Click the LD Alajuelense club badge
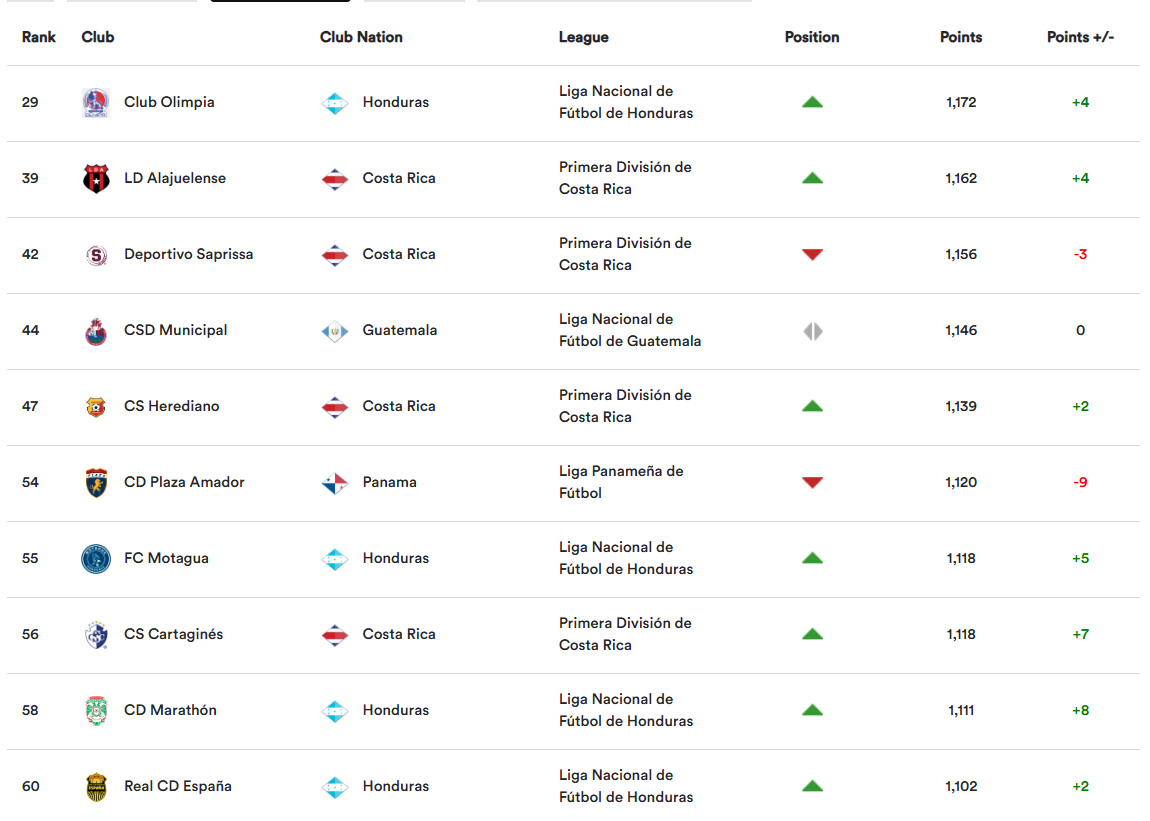1150x821 pixels. (x=96, y=178)
